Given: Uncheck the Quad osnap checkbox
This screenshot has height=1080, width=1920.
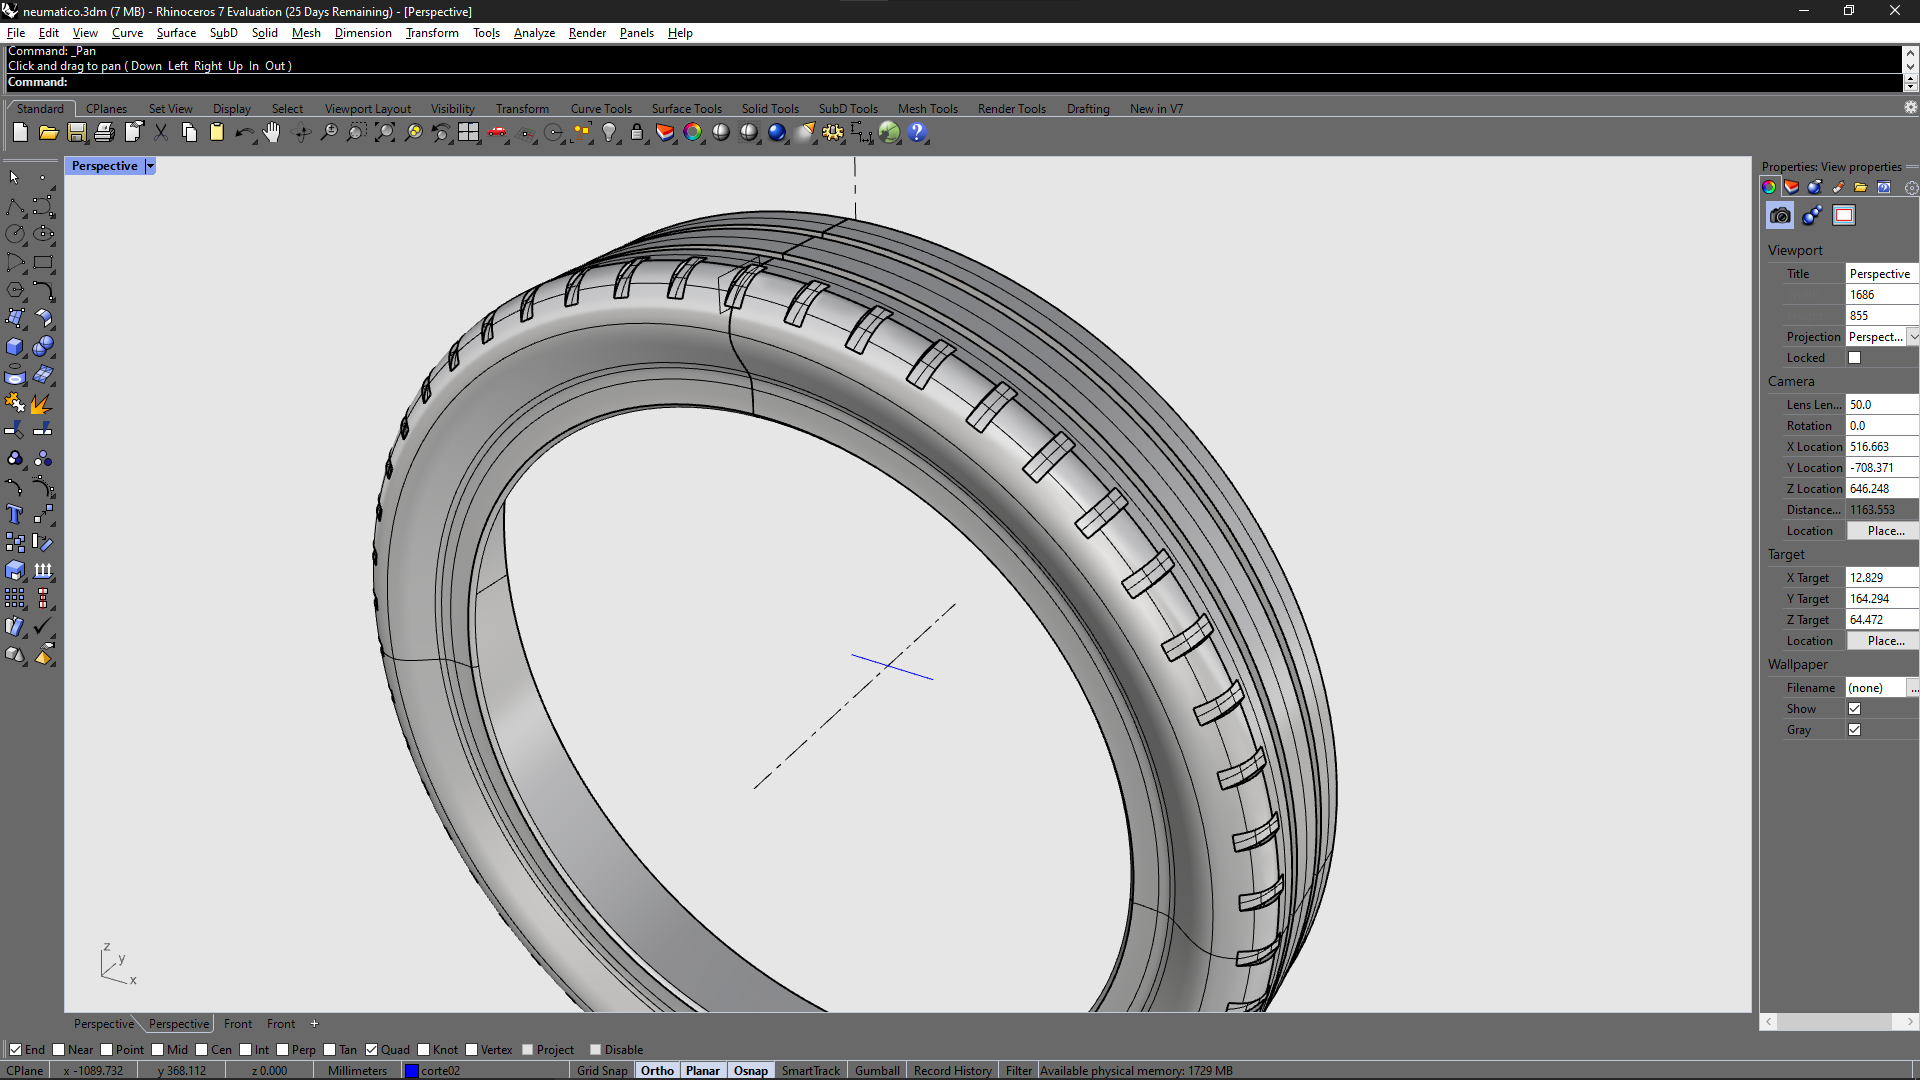Looking at the screenshot, I should [372, 1049].
